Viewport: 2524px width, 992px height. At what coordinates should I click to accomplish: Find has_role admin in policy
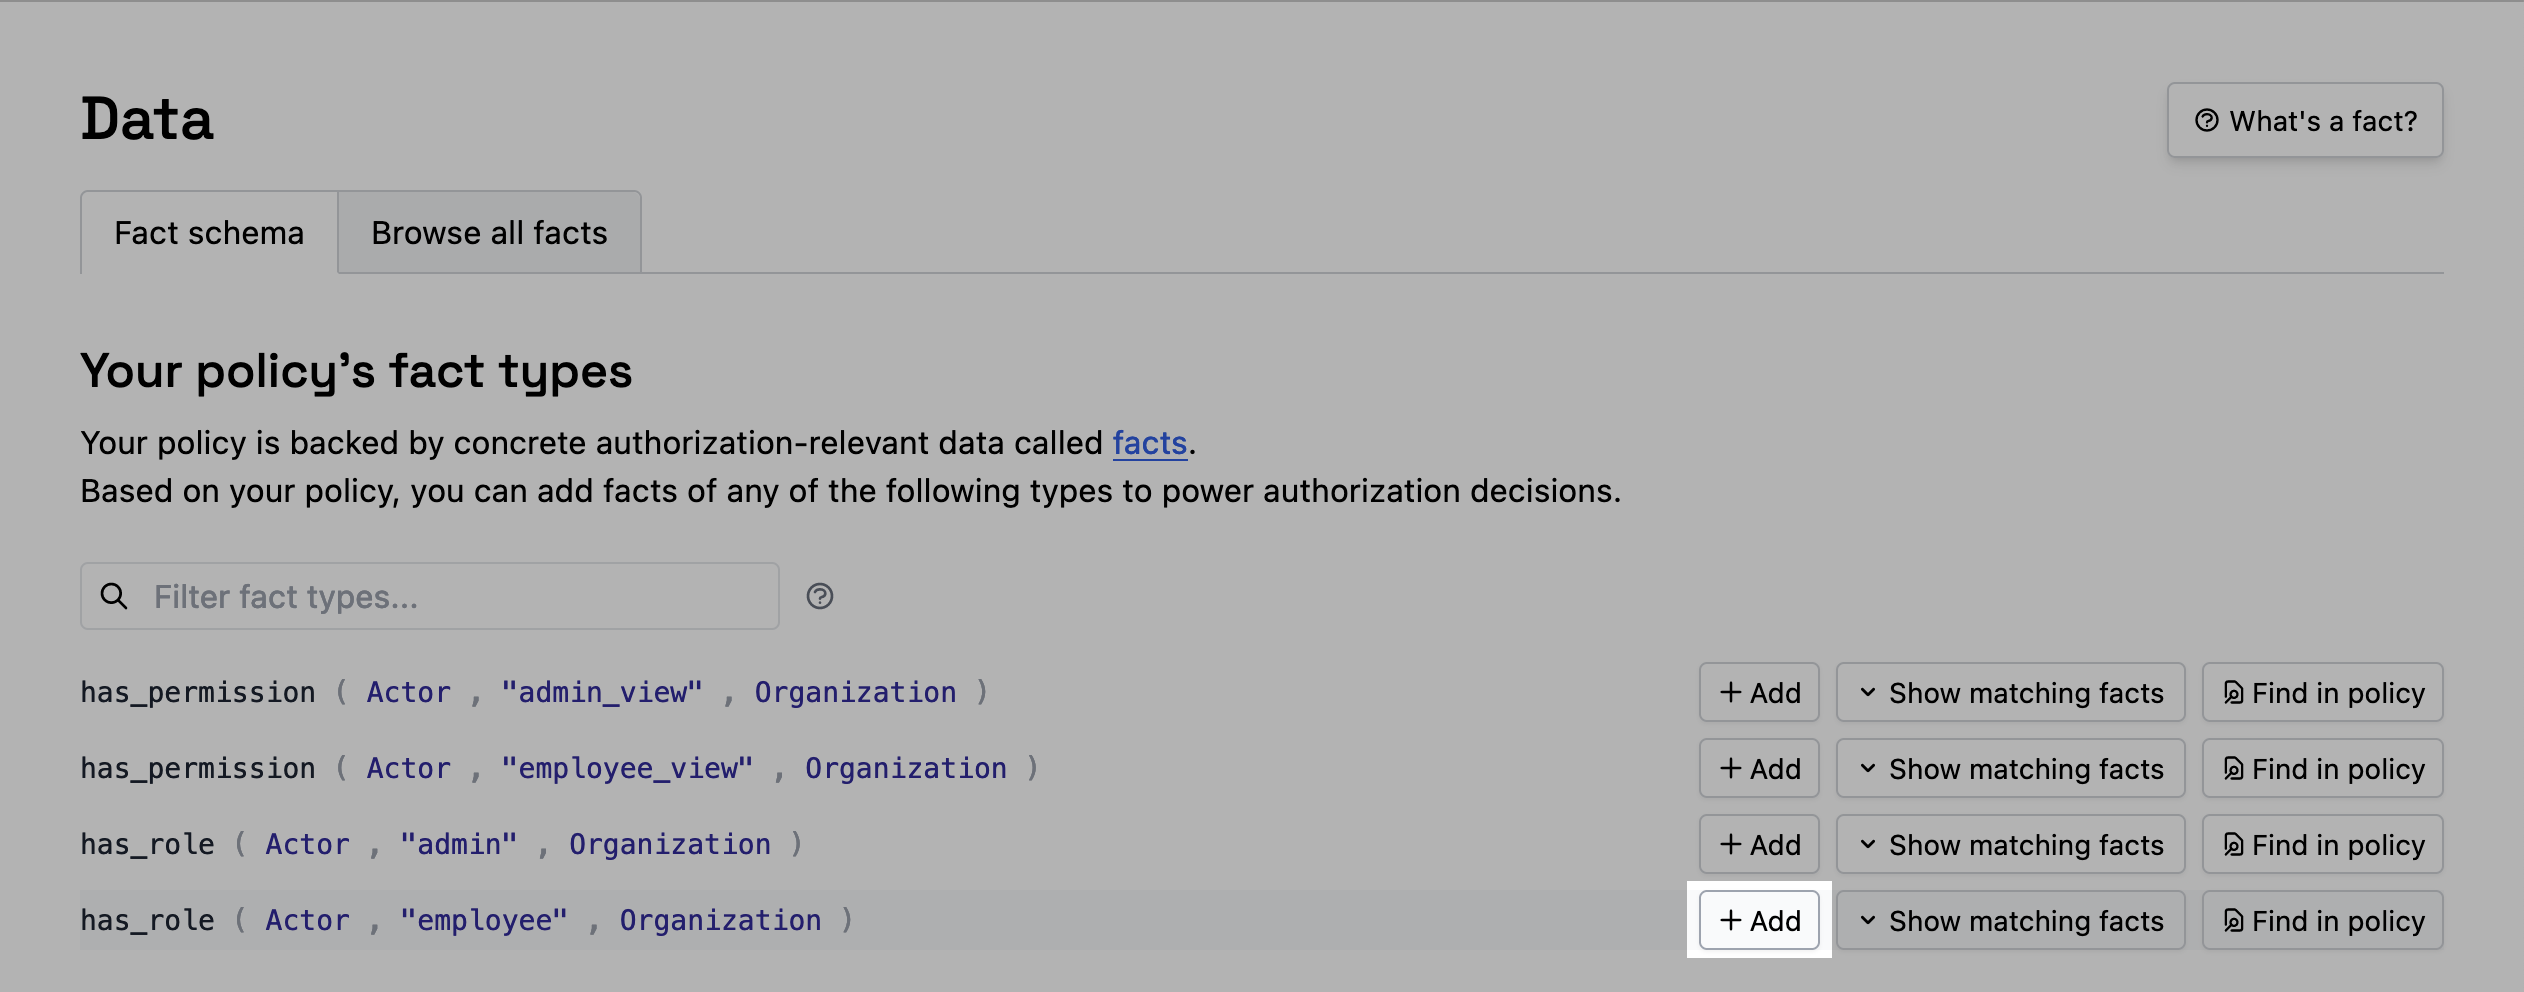[2322, 845]
